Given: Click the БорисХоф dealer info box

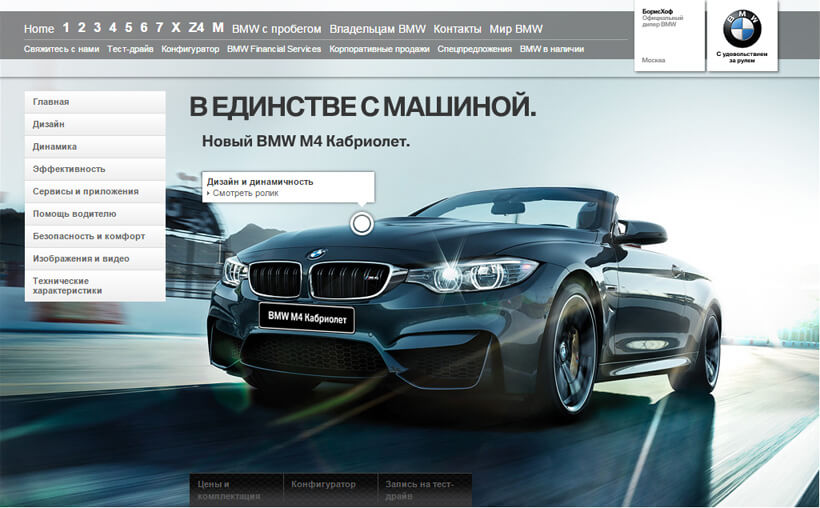Looking at the screenshot, I should tap(669, 36).
